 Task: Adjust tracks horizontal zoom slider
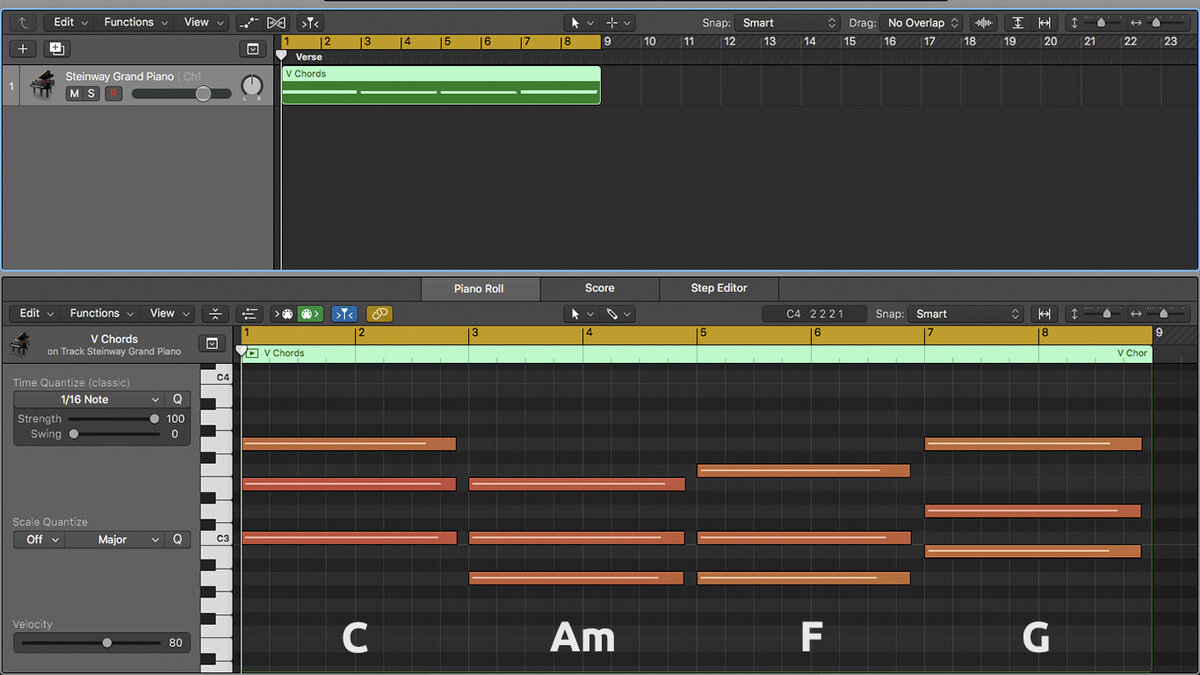tap(1156, 22)
